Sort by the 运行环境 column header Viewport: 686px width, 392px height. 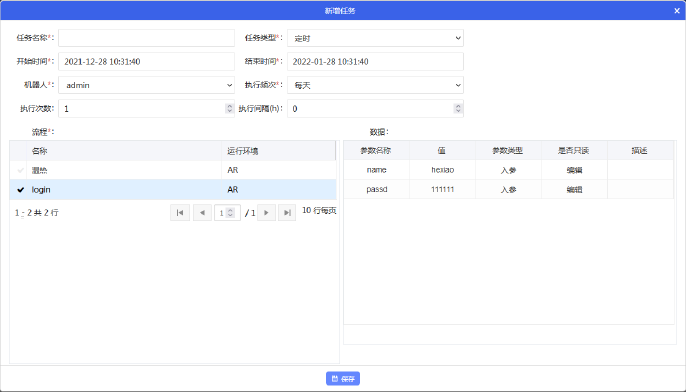click(x=279, y=151)
